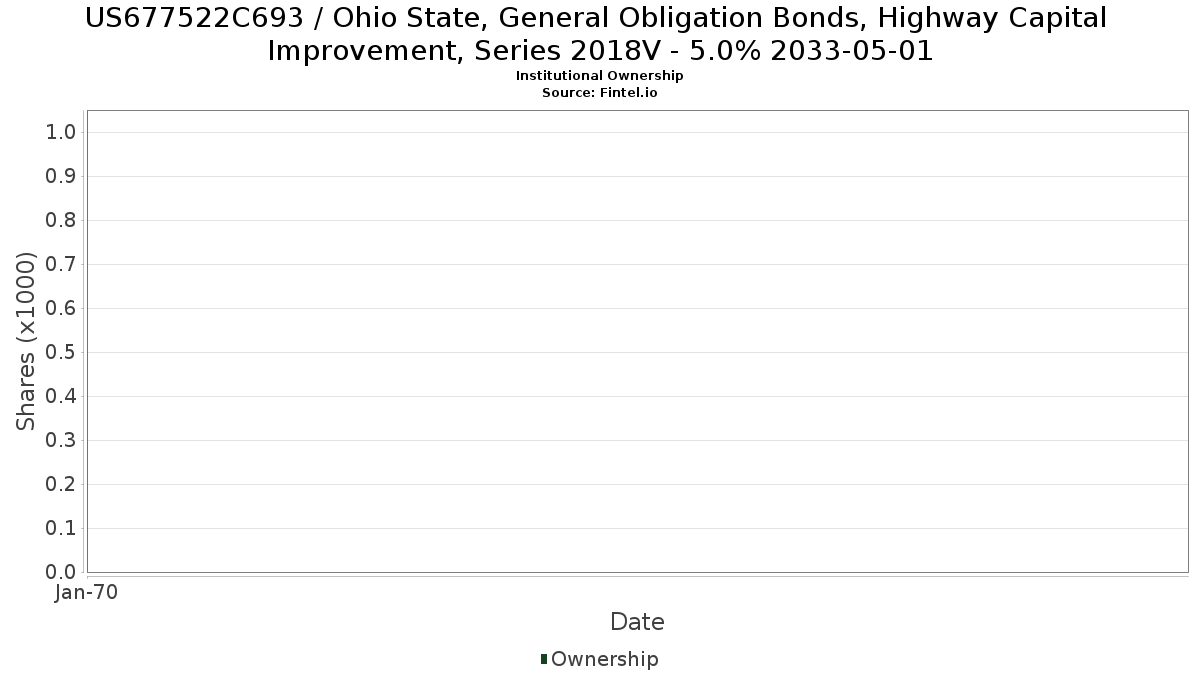
Task: Click the Jan-70 x-axis tick label
Action: [87, 592]
